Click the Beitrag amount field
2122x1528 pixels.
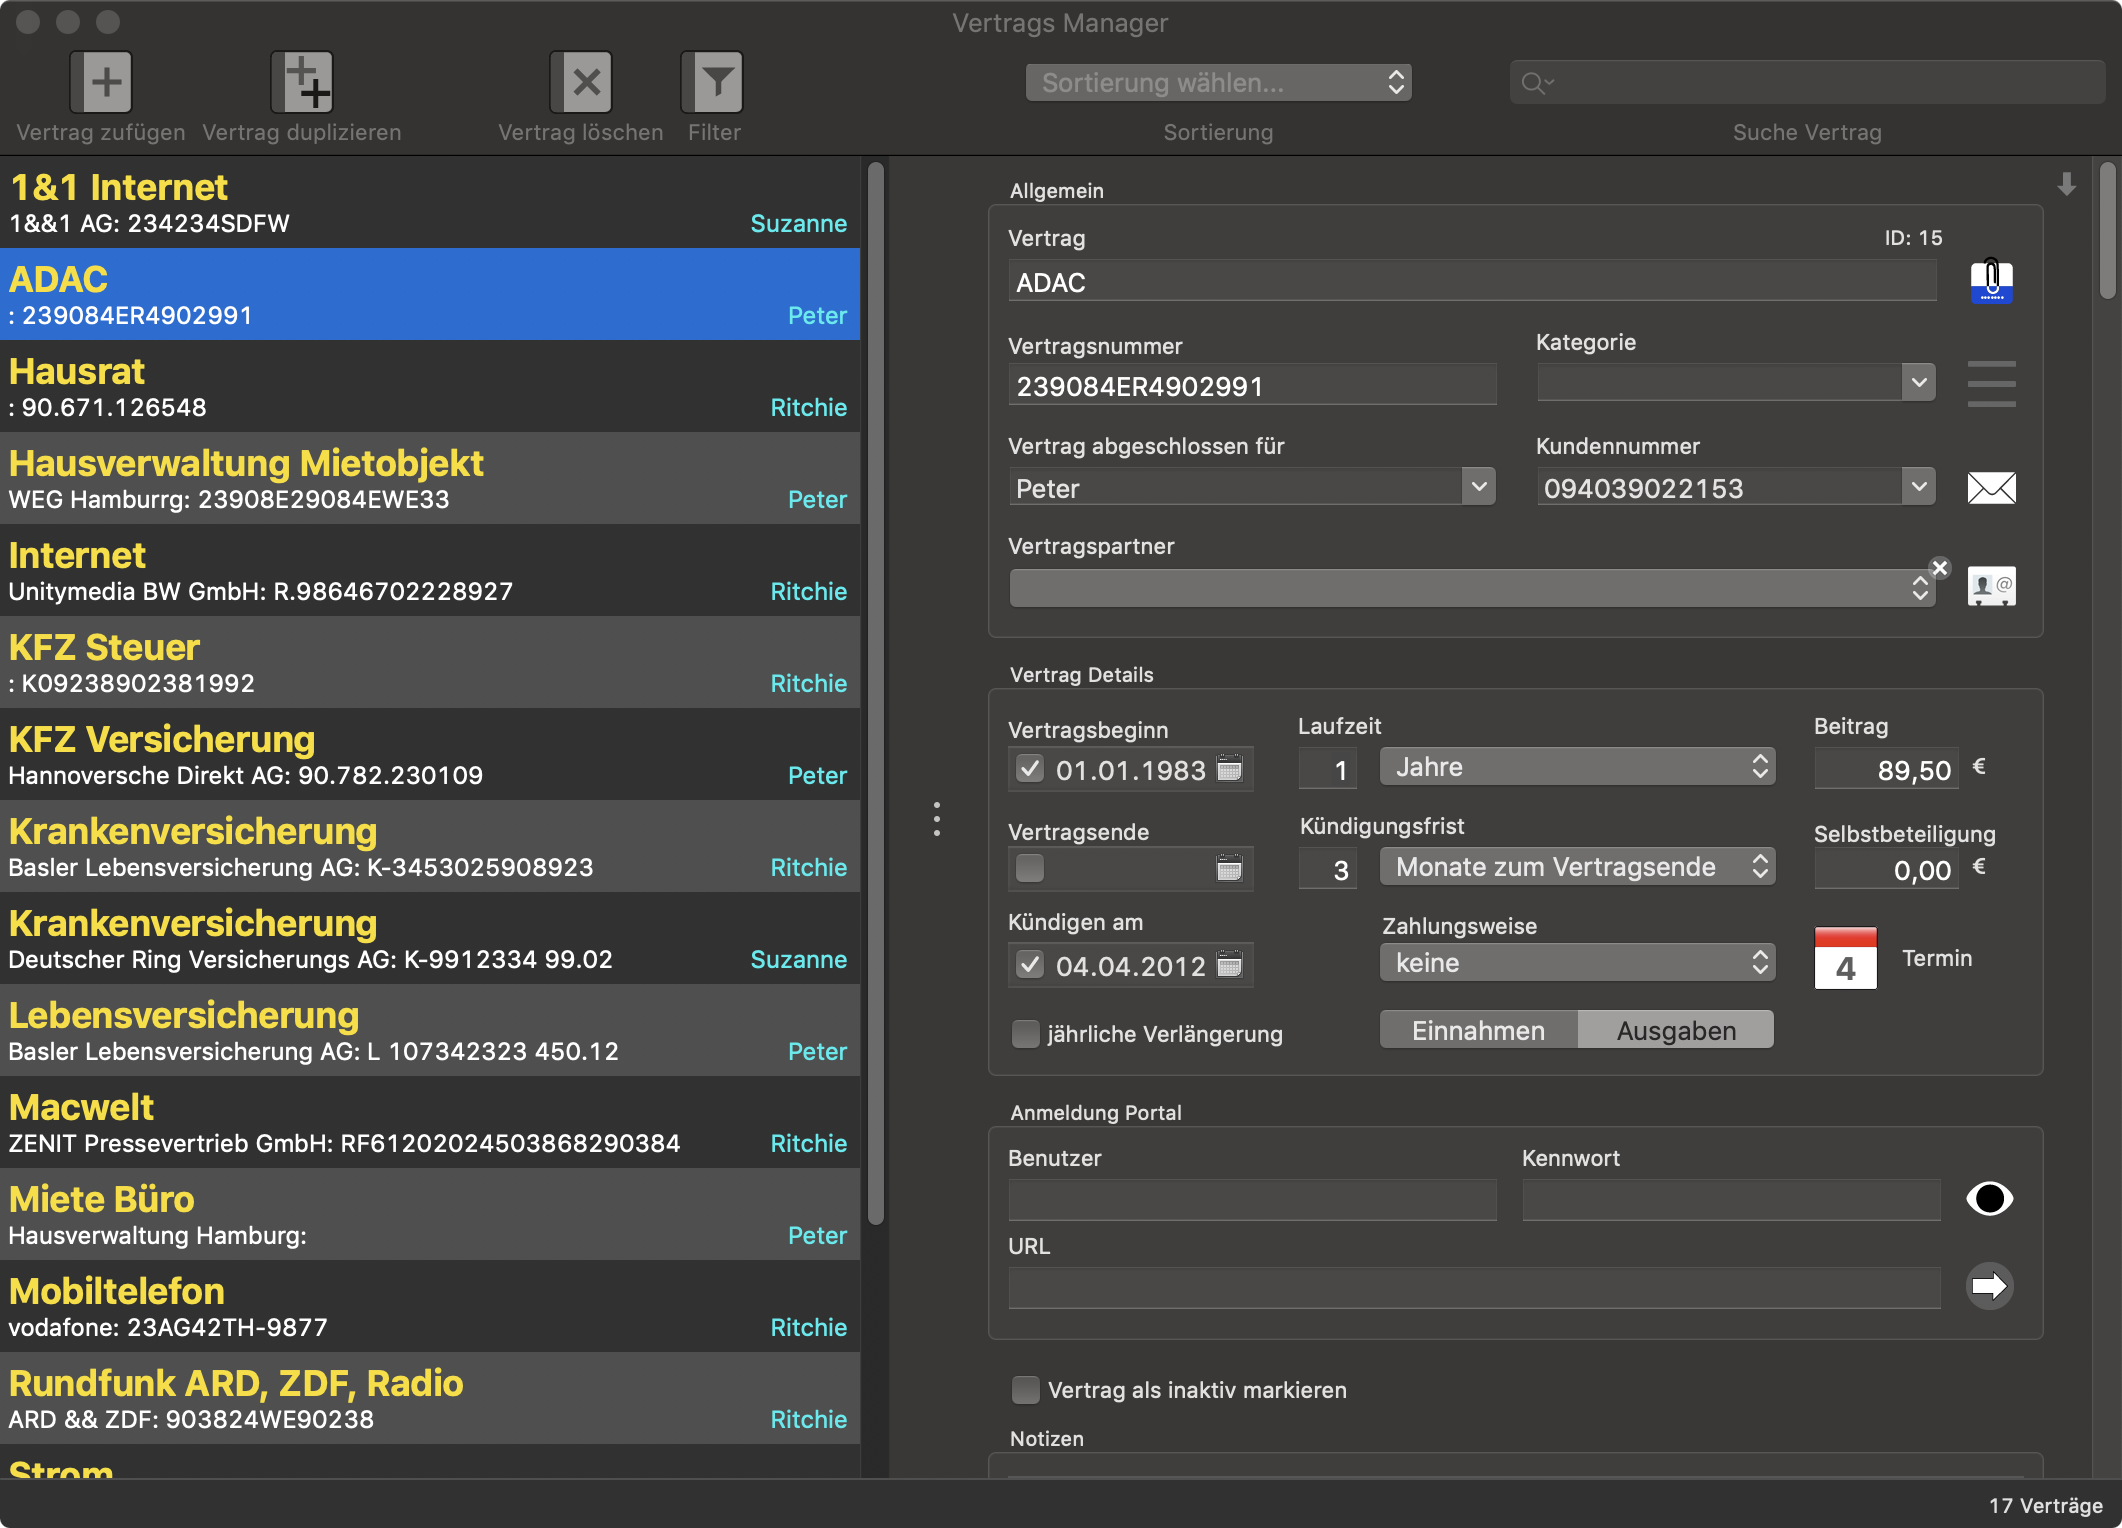pyautogui.click(x=1886, y=769)
